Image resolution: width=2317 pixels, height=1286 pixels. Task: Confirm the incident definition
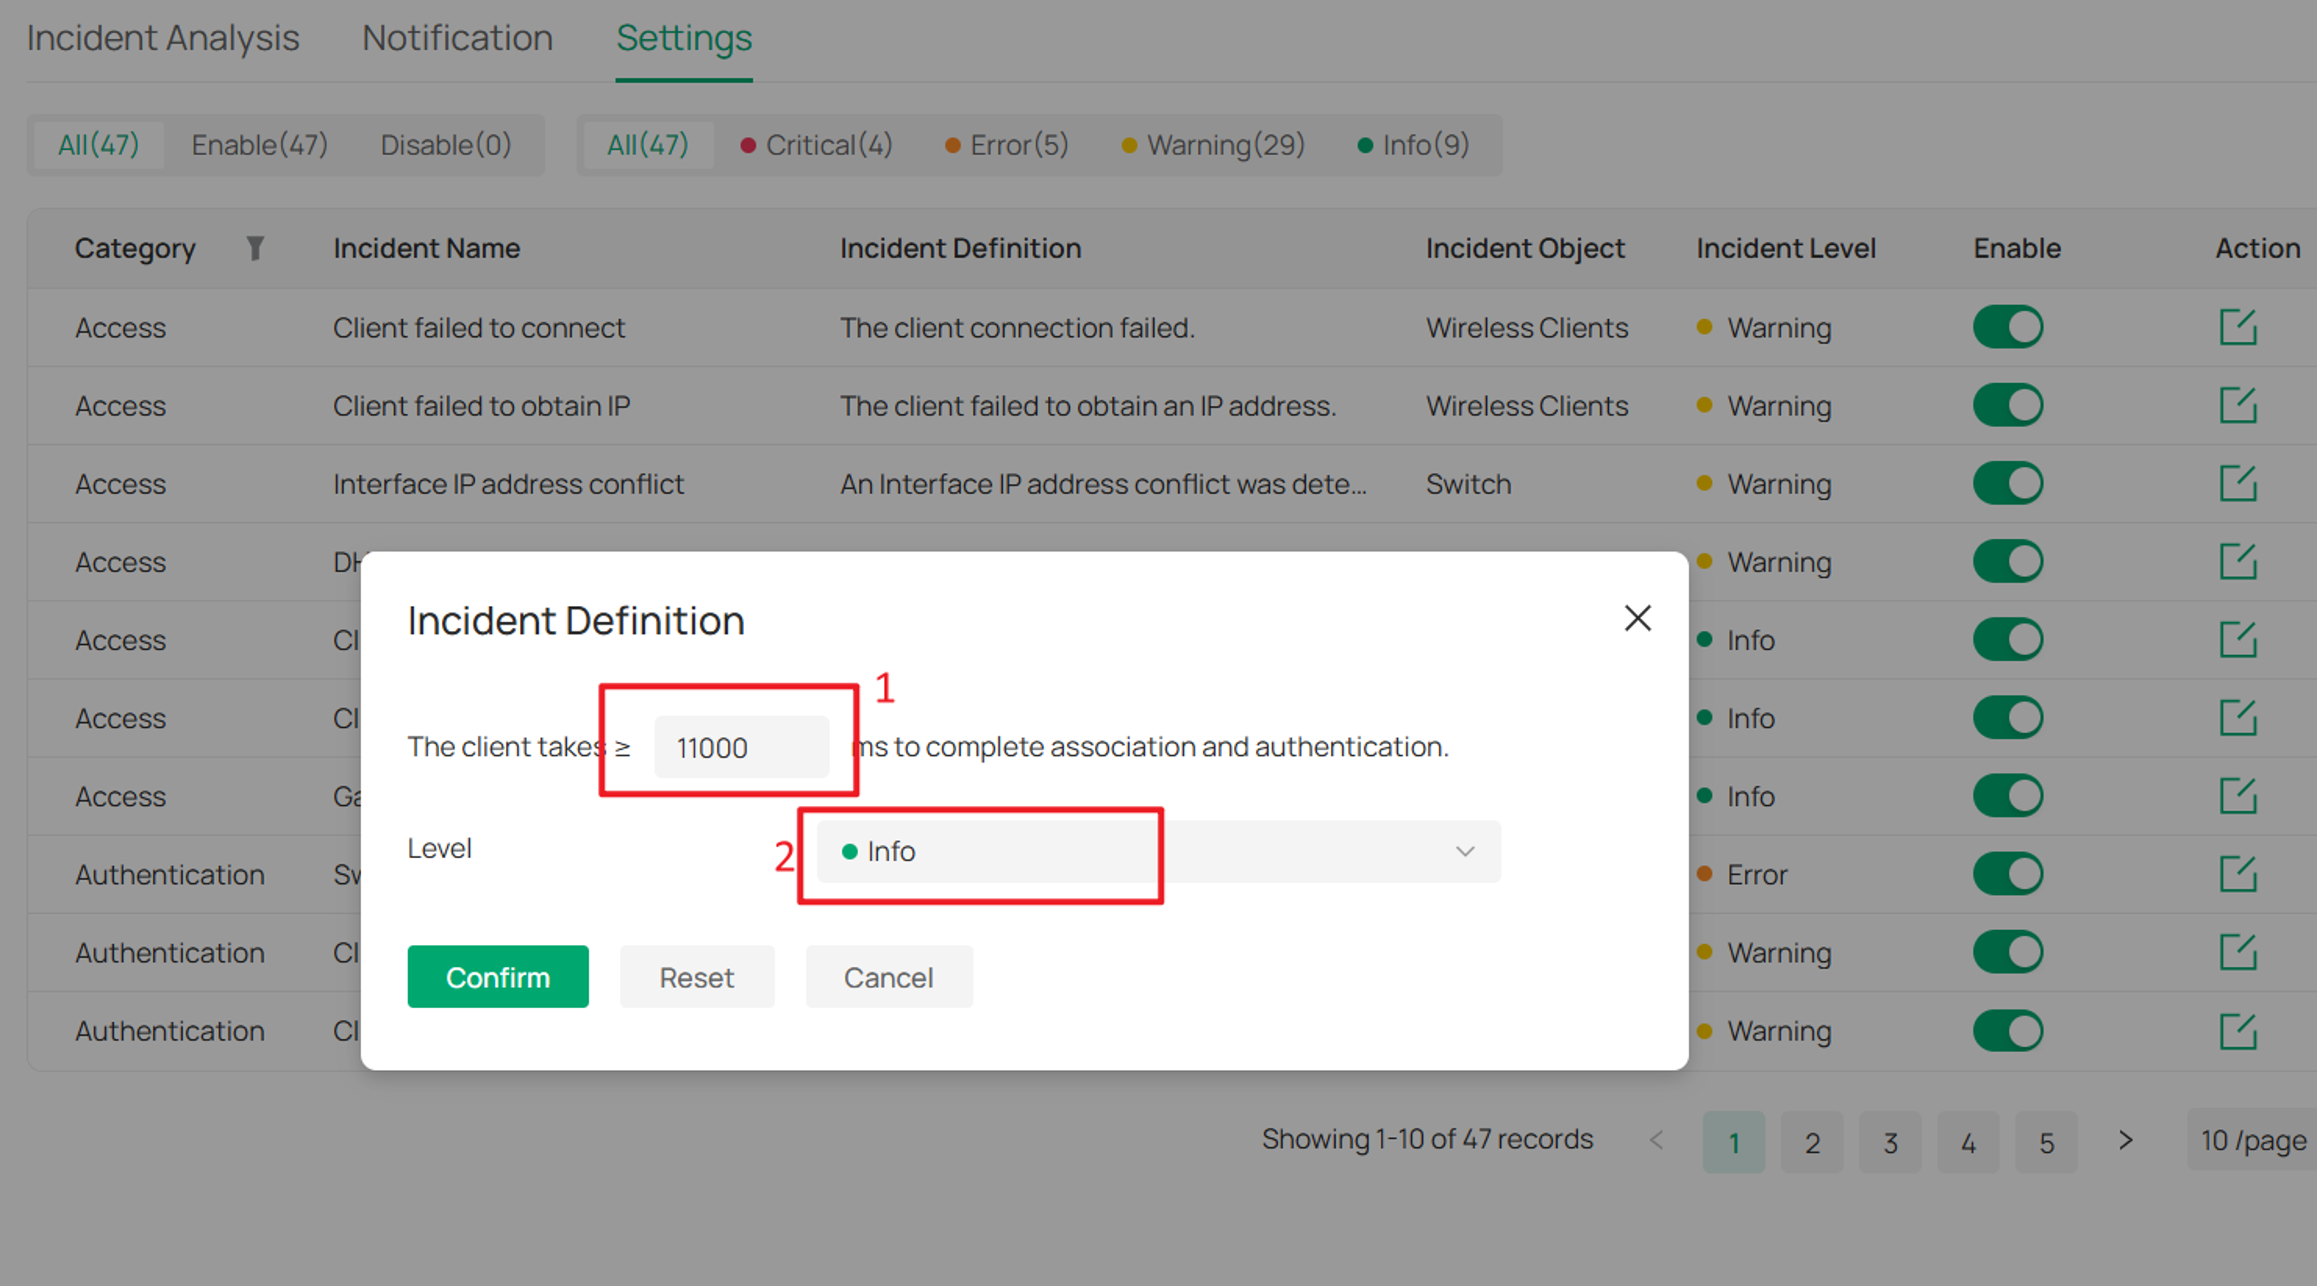click(x=498, y=976)
